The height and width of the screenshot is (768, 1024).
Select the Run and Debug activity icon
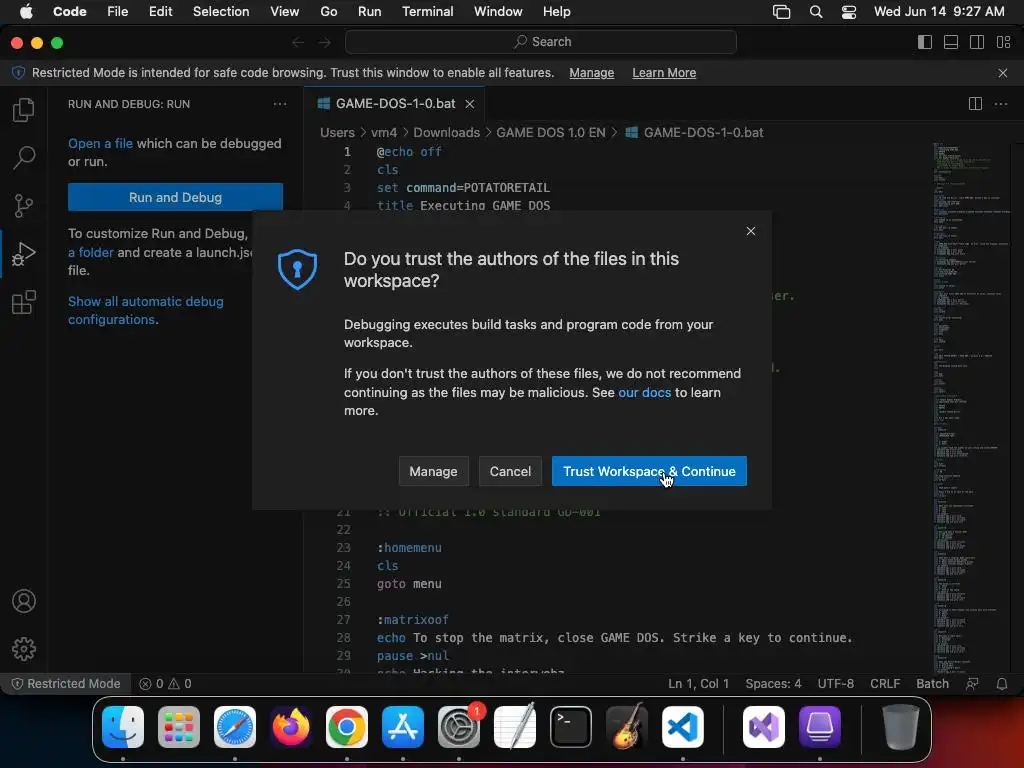click(x=24, y=254)
